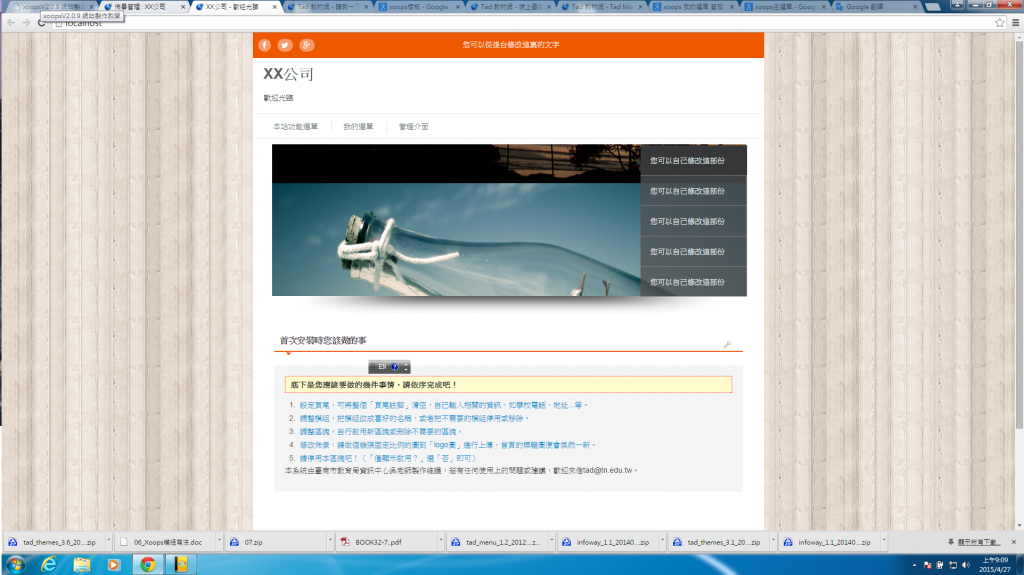Viewport: 1024px width, 575px height.
Task: Expand options arrow on the language bar
Action: pos(406,367)
